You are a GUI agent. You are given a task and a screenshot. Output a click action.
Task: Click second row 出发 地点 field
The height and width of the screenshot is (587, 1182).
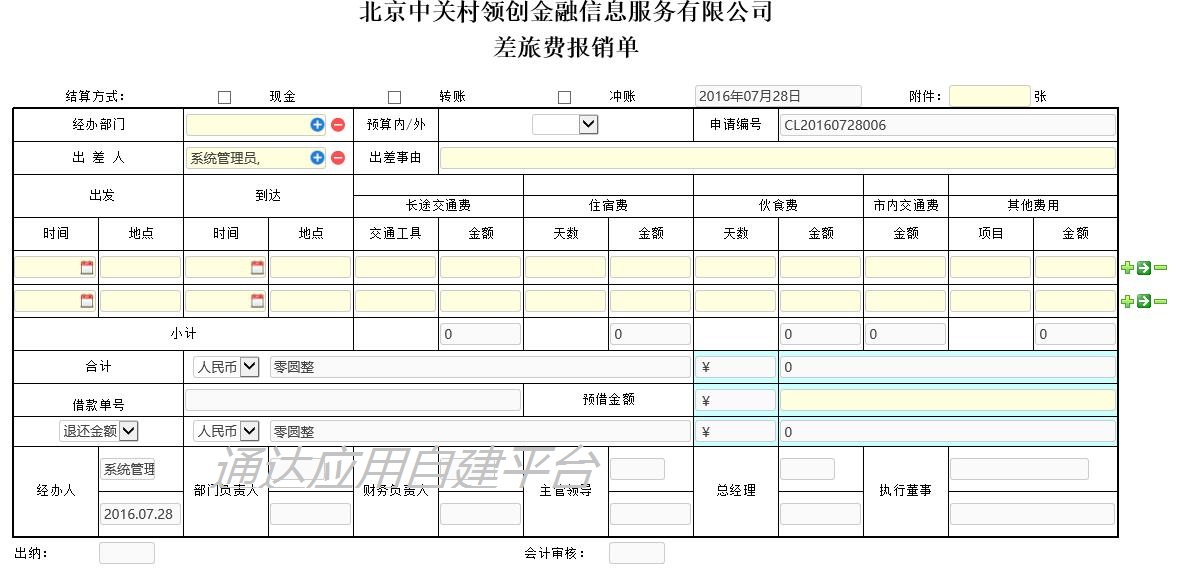coord(141,301)
